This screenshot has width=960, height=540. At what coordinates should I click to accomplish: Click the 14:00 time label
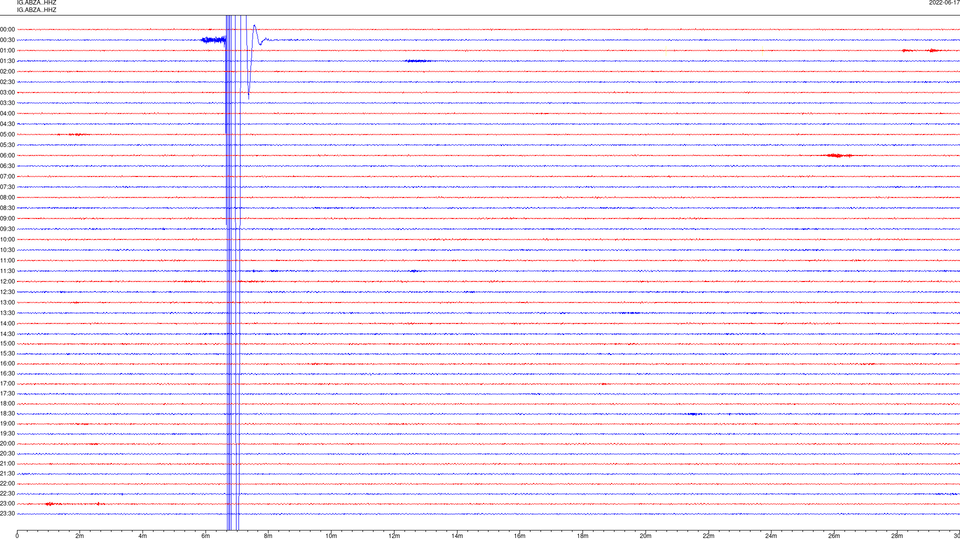click(x=7, y=323)
